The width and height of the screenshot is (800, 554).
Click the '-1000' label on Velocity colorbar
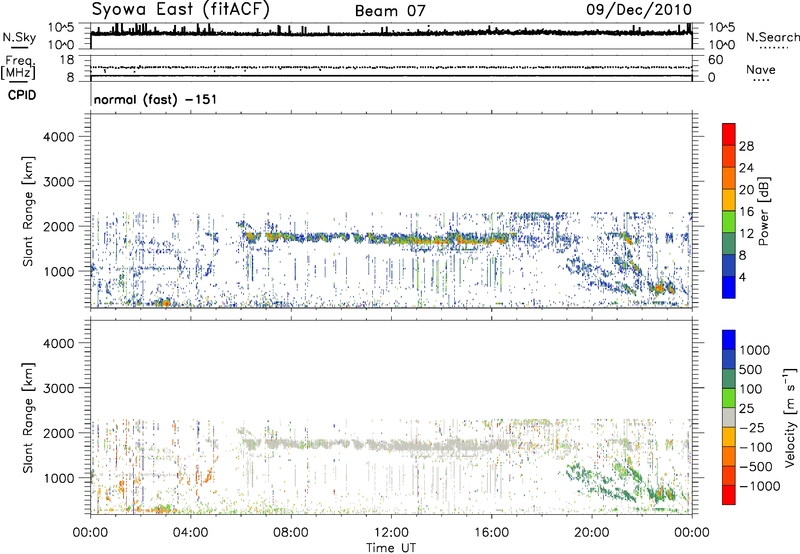(x=760, y=486)
